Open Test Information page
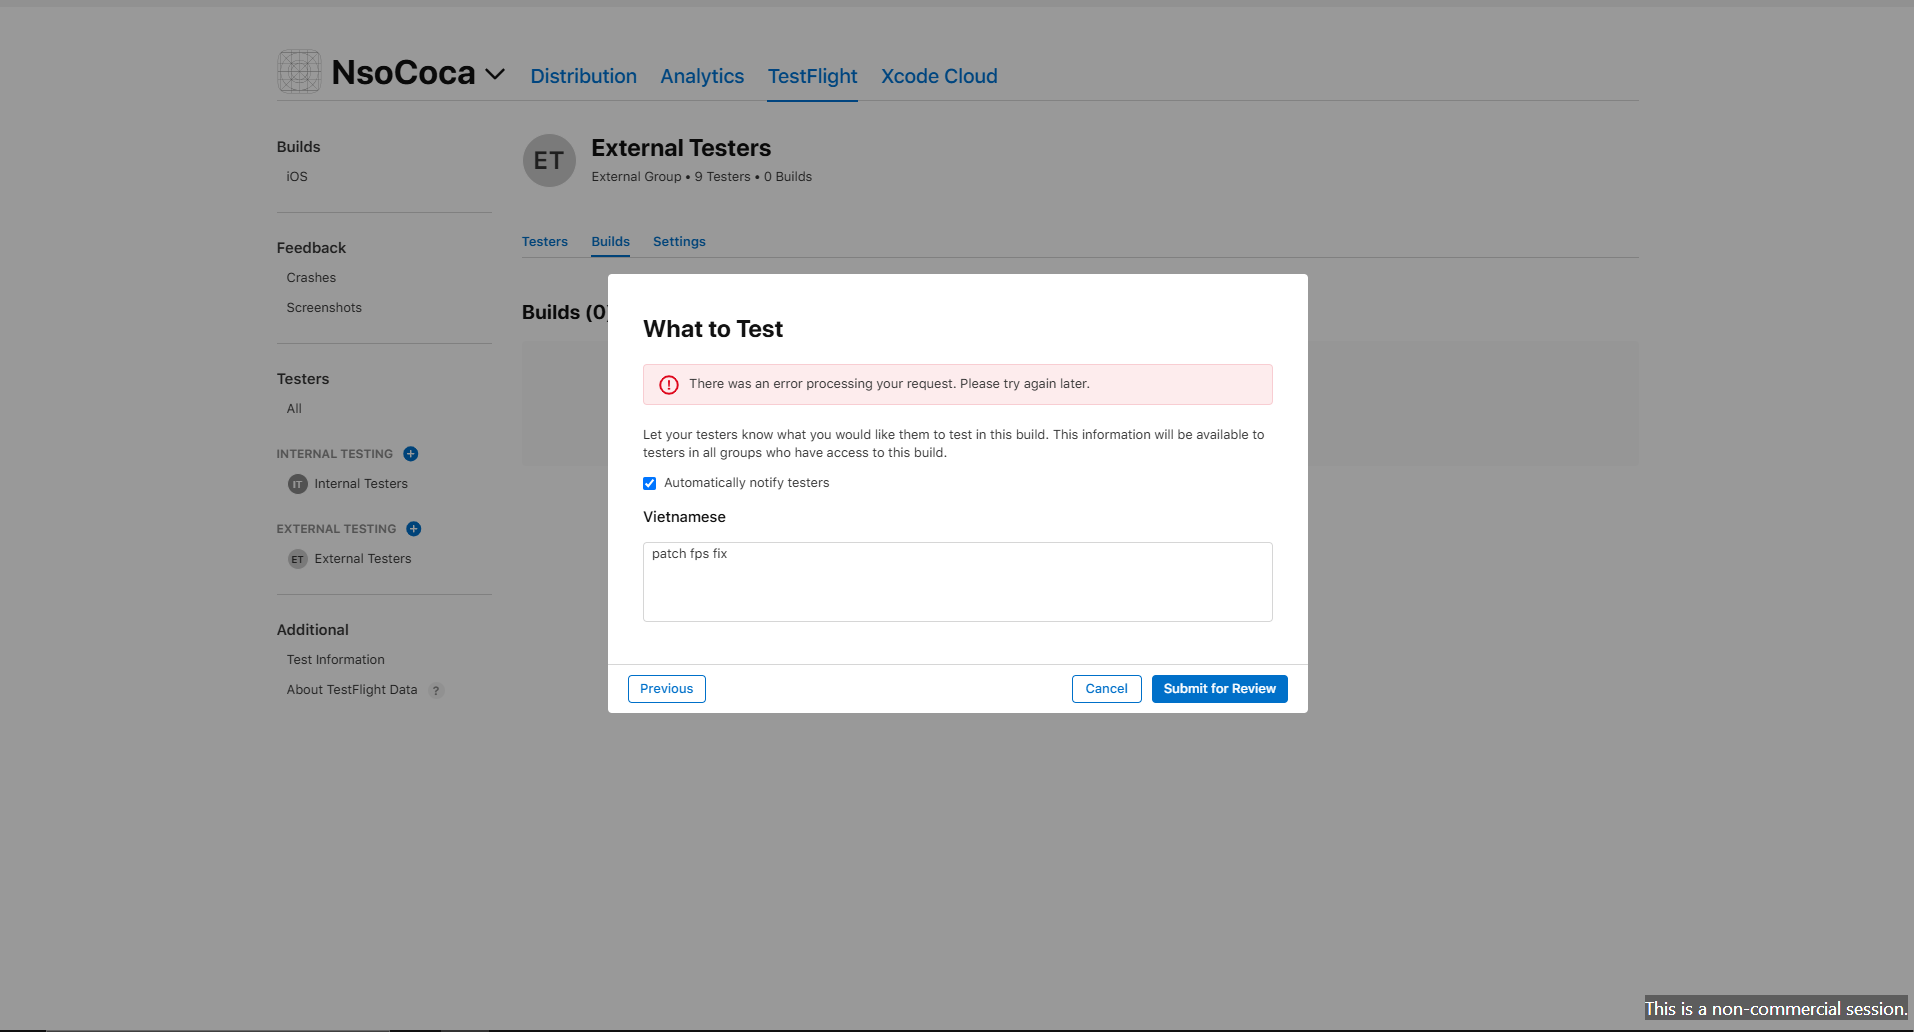1914x1032 pixels. (335, 660)
